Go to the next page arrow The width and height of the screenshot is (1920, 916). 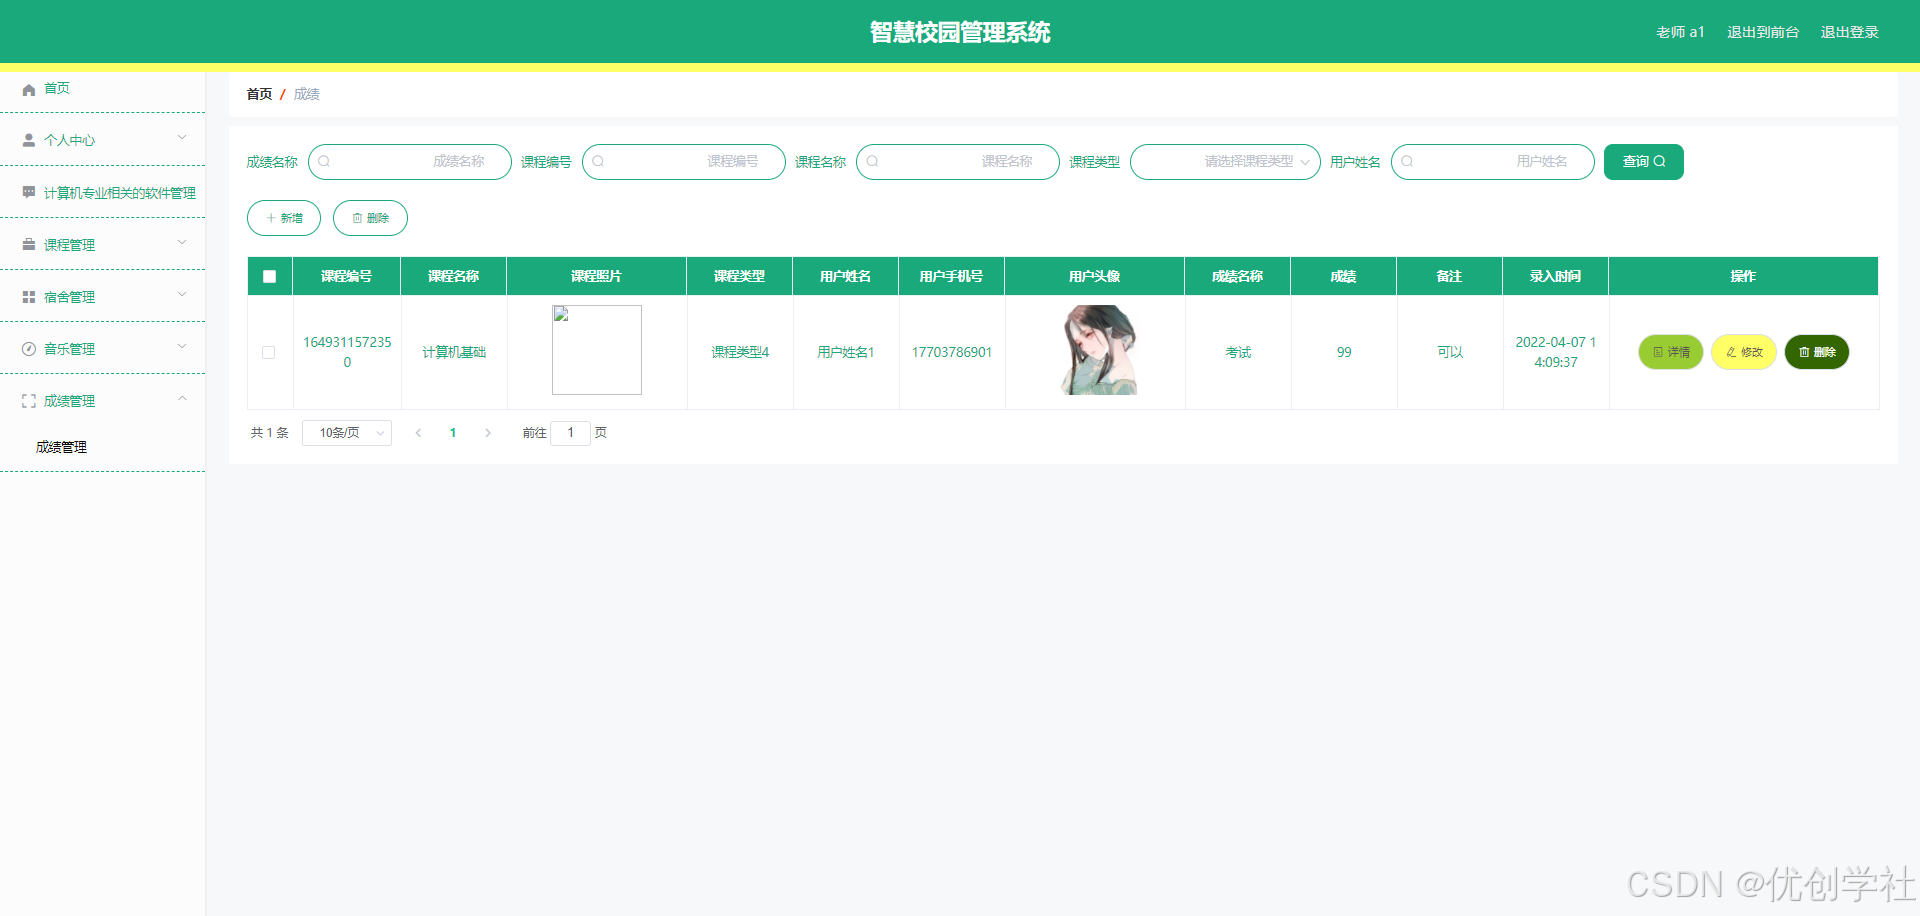pyautogui.click(x=488, y=433)
